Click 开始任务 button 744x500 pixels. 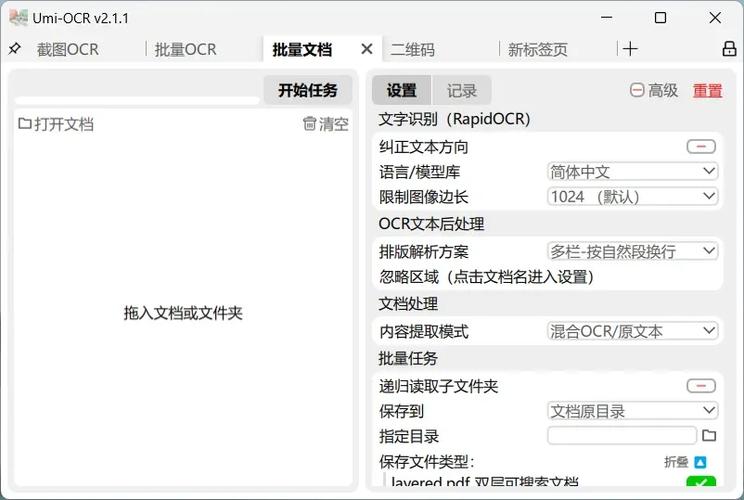coord(307,90)
